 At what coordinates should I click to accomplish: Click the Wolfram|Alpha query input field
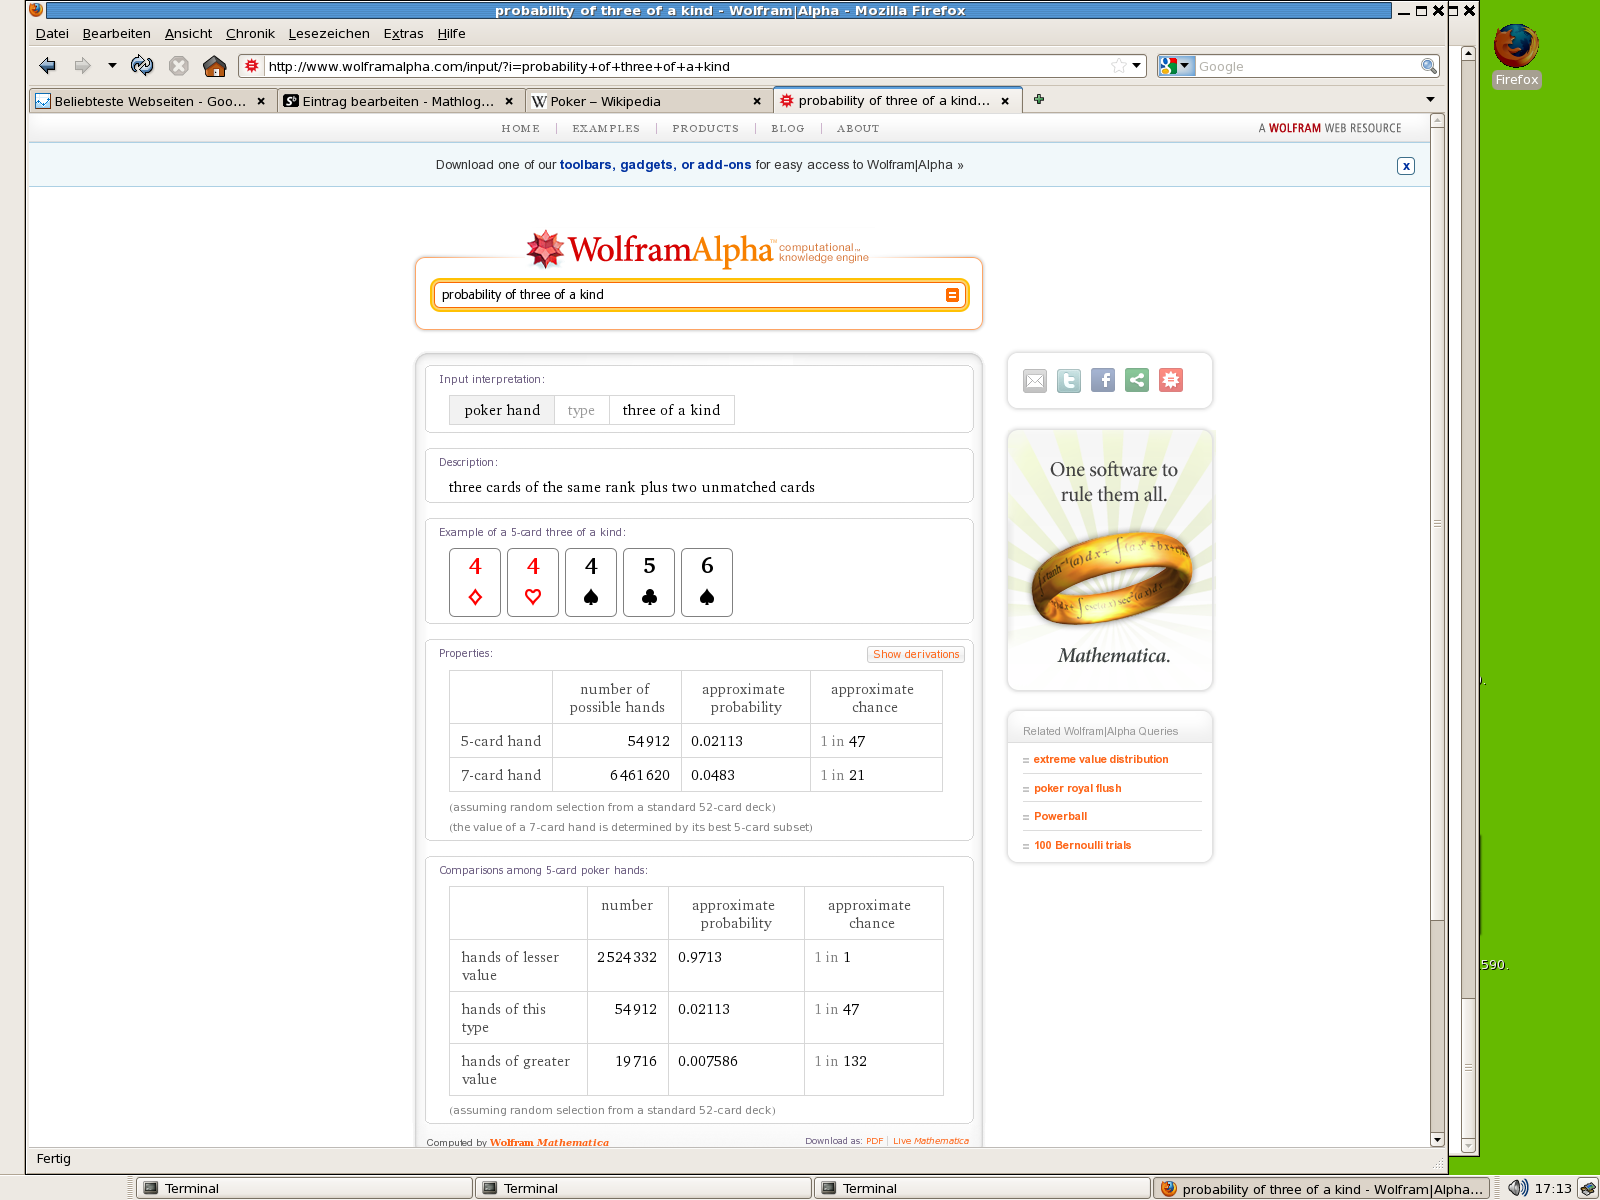pyautogui.click(x=690, y=295)
